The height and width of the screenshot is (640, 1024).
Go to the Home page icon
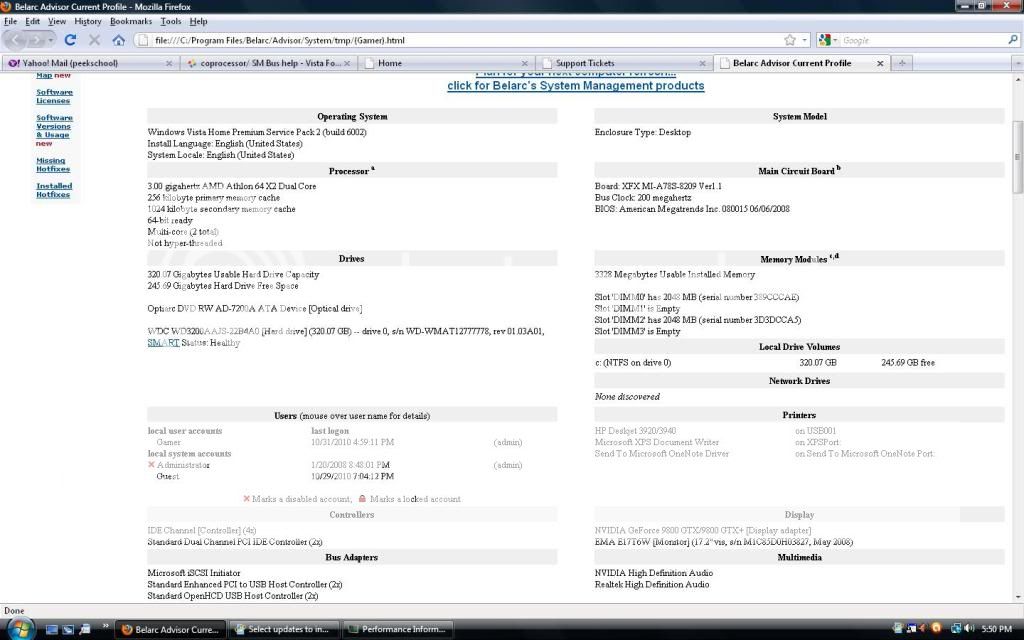coord(118,40)
